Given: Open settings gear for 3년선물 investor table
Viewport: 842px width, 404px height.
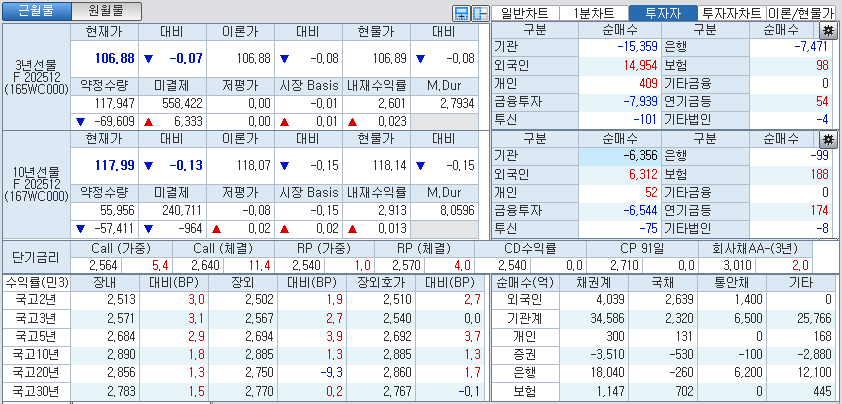Looking at the screenshot, I should (x=829, y=30).
